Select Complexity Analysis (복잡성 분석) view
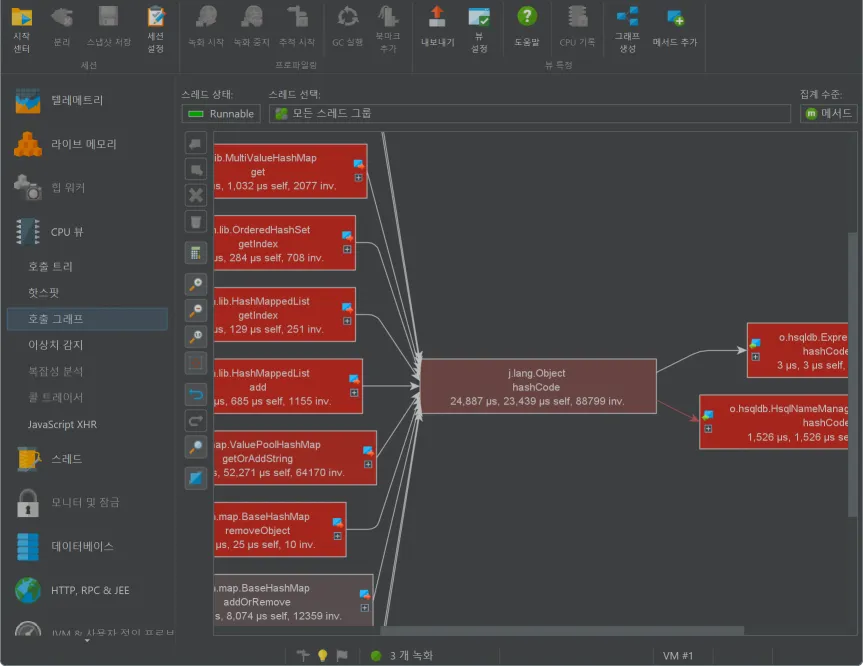 56,371
